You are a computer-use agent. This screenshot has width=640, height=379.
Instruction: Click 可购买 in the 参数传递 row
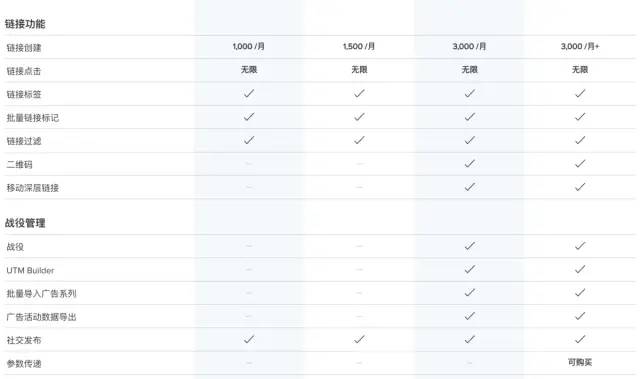[x=580, y=362]
